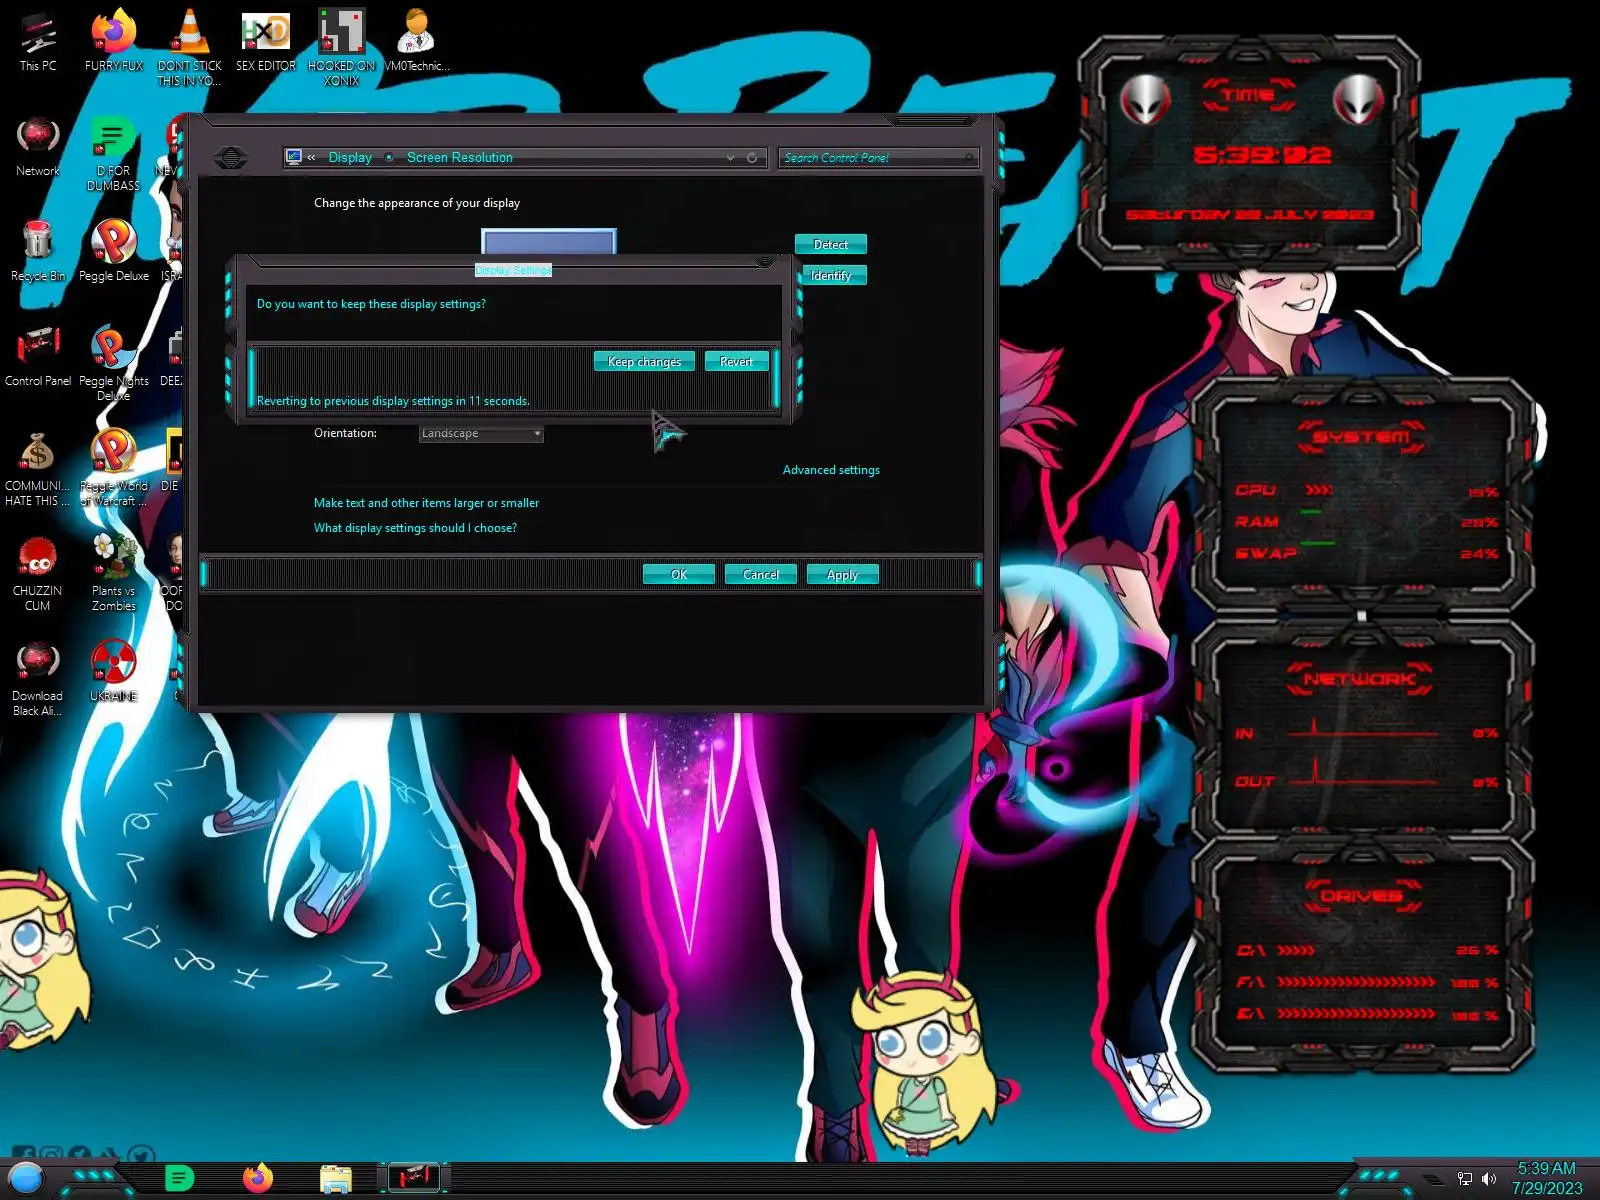Open SEX EDITOR HxD shortcut
This screenshot has width=1600, height=1200.
pos(265,42)
